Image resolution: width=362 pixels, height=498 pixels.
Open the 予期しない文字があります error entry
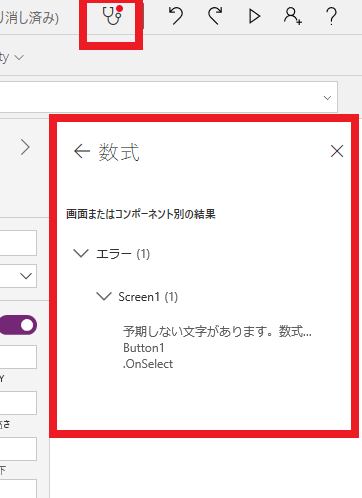point(217,331)
